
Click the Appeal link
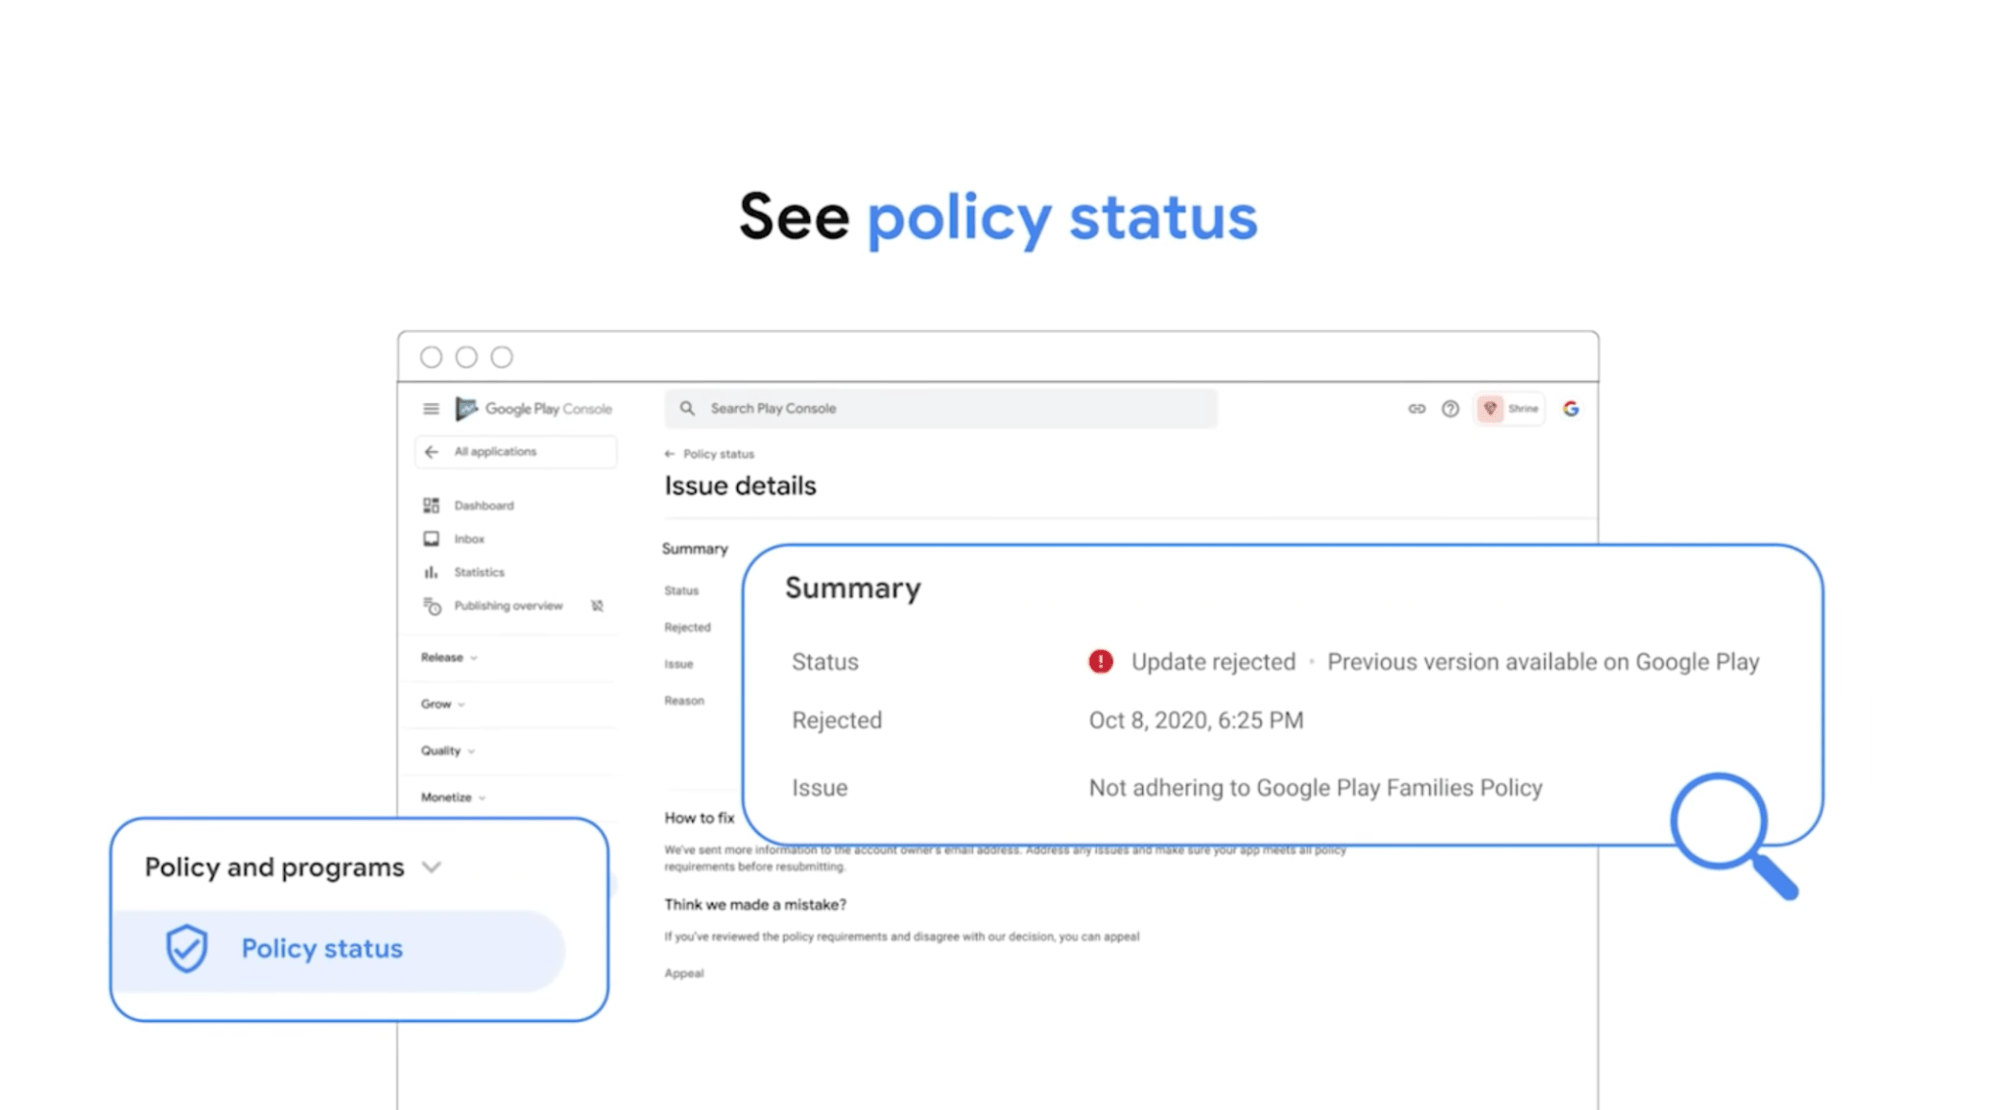pyautogui.click(x=684, y=973)
